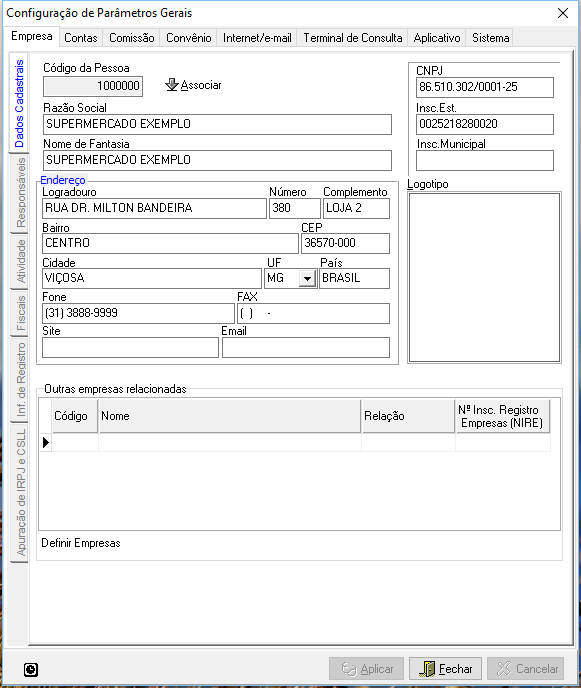Switch to the Aplicativo tab
Image resolution: width=581 pixels, height=688 pixels.
[x=437, y=38]
